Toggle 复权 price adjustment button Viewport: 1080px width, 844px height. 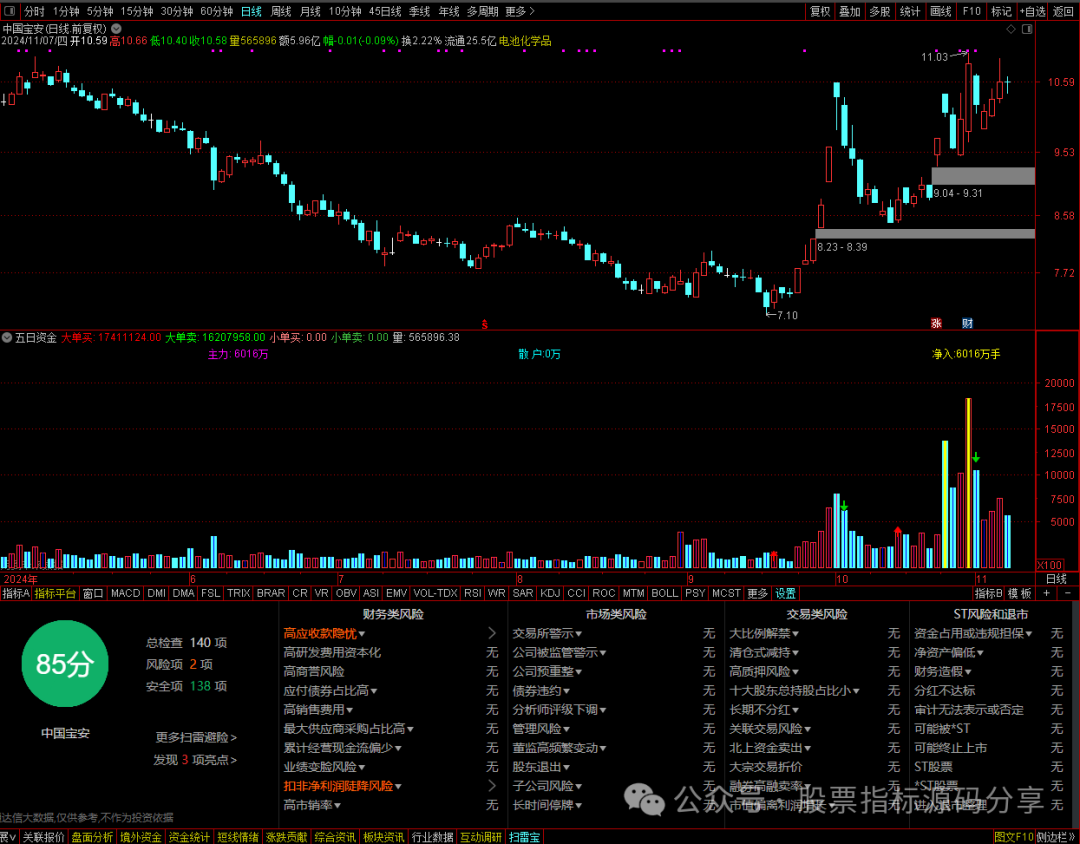820,11
